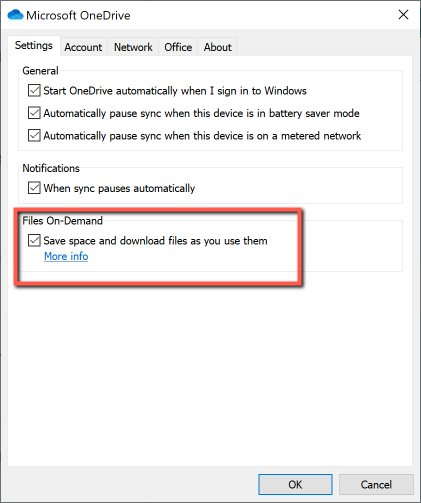Click the OneDrive cloud icon in title bar

click(x=15, y=15)
